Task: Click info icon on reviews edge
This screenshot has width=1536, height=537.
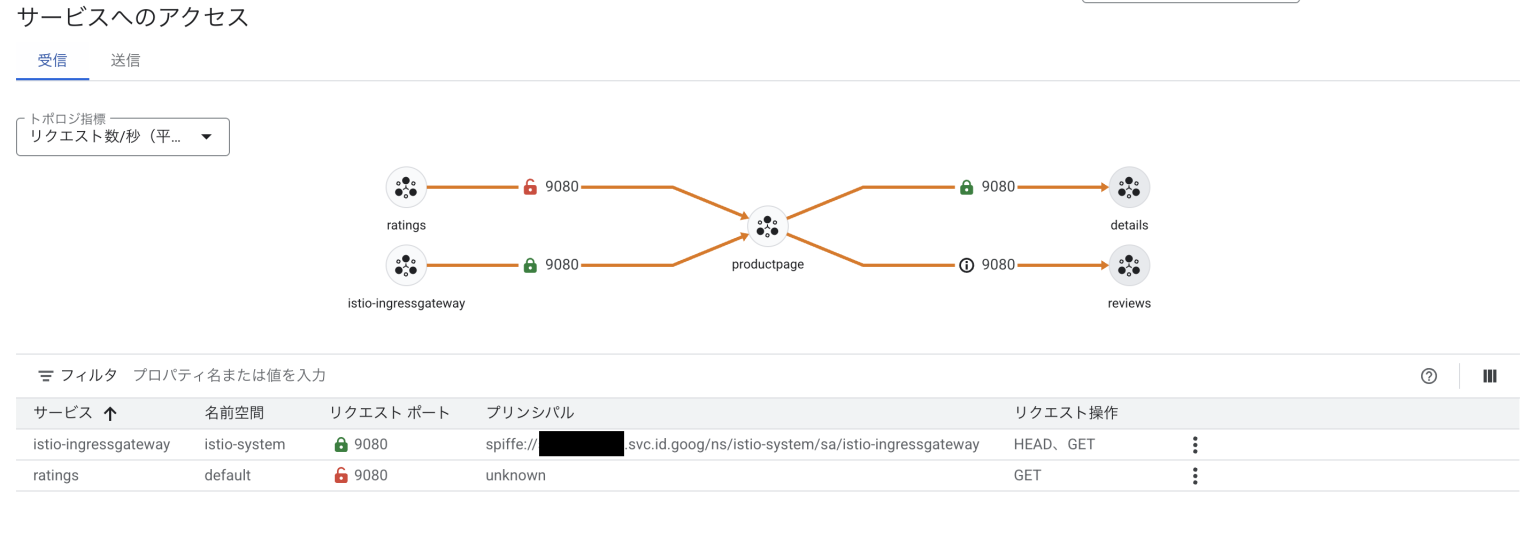Action: [x=966, y=265]
